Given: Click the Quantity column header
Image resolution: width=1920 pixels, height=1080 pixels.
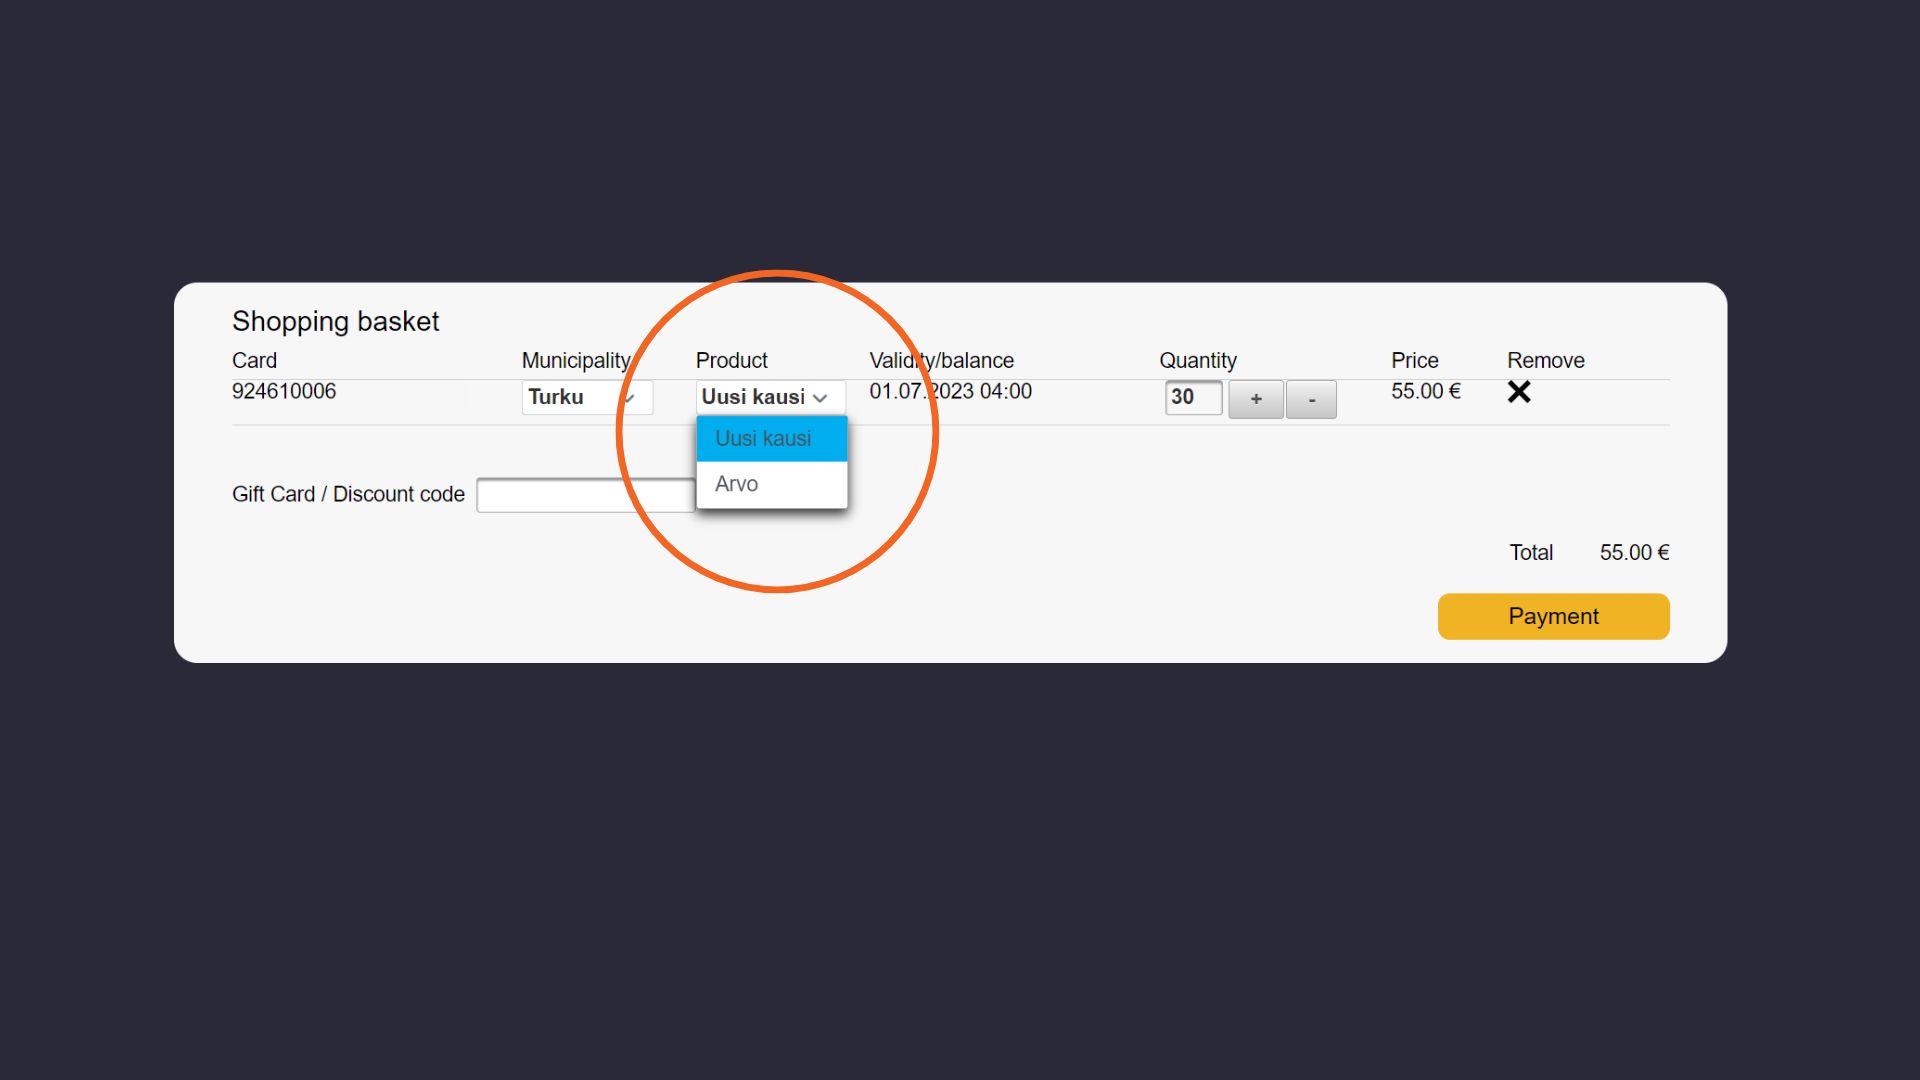Looking at the screenshot, I should tap(1197, 360).
